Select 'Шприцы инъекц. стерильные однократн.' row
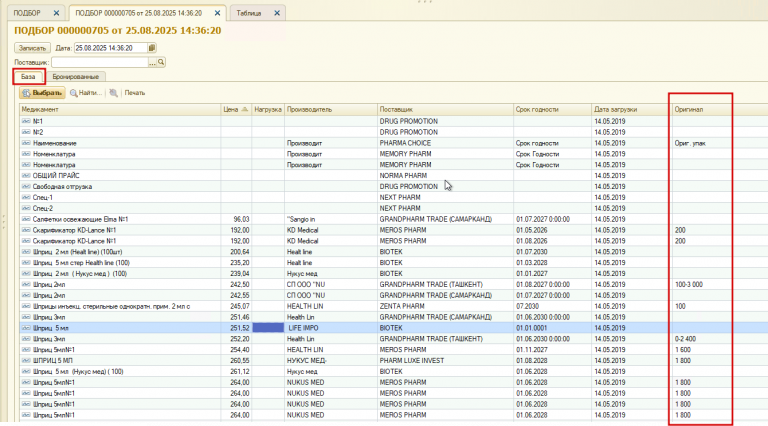The height and width of the screenshot is (426, 768). tap(392, 306)
